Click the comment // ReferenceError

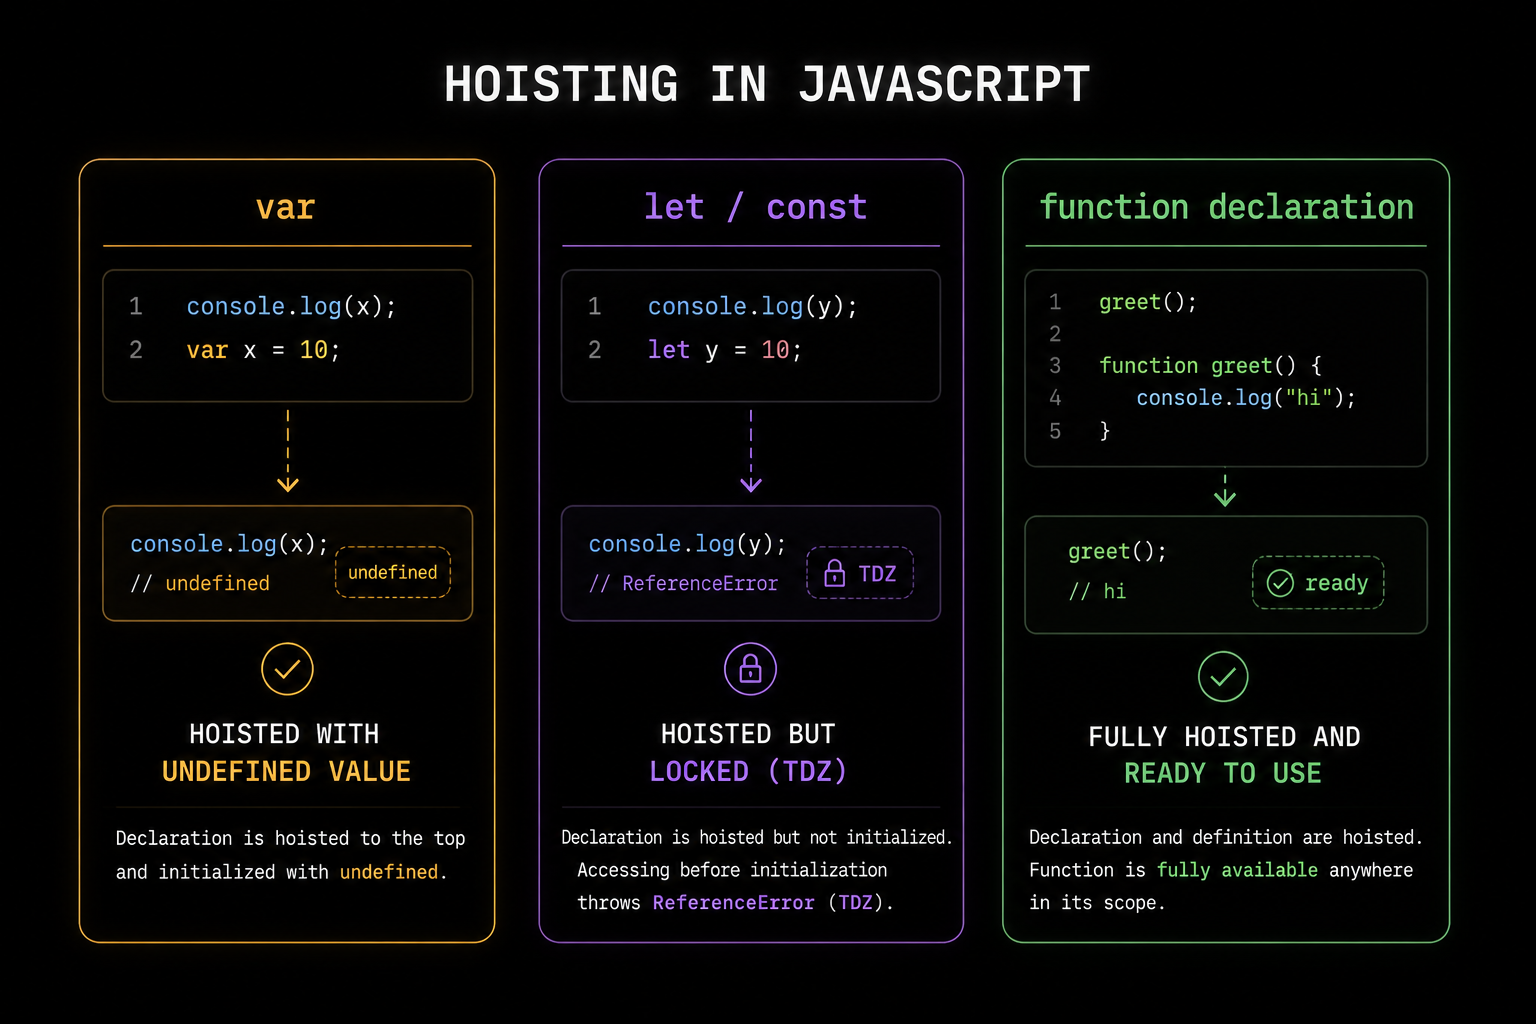[683, 583]
